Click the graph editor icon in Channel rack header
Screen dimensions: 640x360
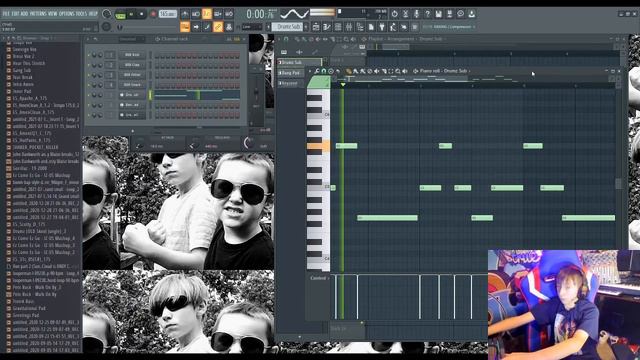point(229,39)
